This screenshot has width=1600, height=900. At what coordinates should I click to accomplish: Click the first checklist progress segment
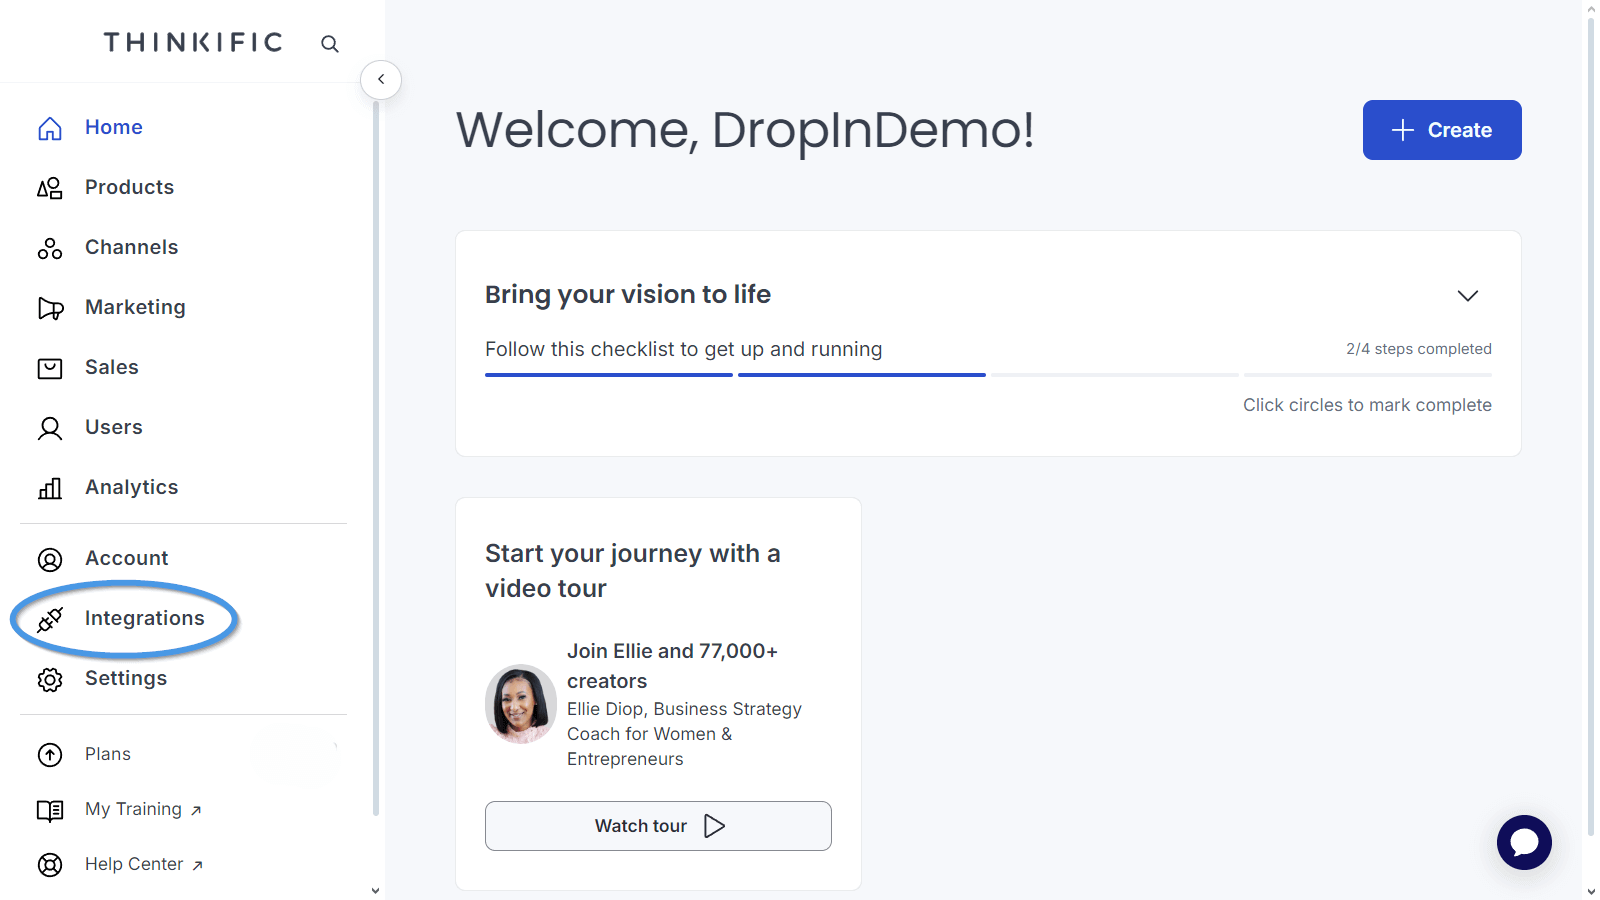point(609,375)
